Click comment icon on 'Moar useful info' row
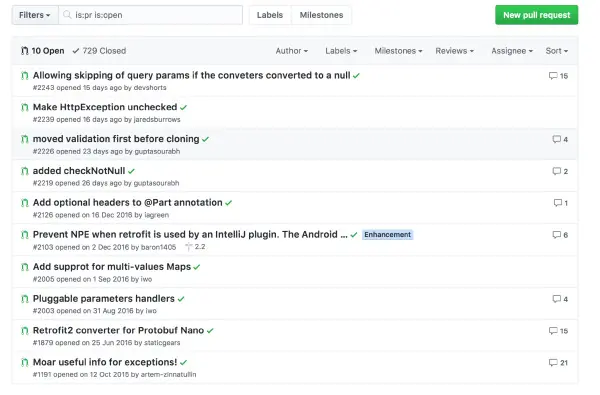This screenshot has width=600, height=395. 553,362
